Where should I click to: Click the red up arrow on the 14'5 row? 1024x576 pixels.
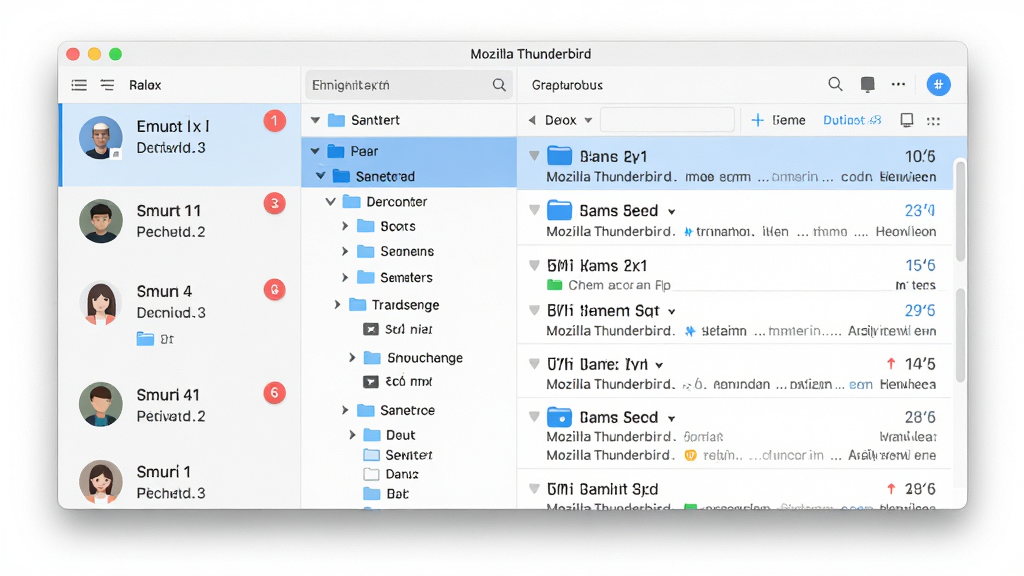click(891, 364)
